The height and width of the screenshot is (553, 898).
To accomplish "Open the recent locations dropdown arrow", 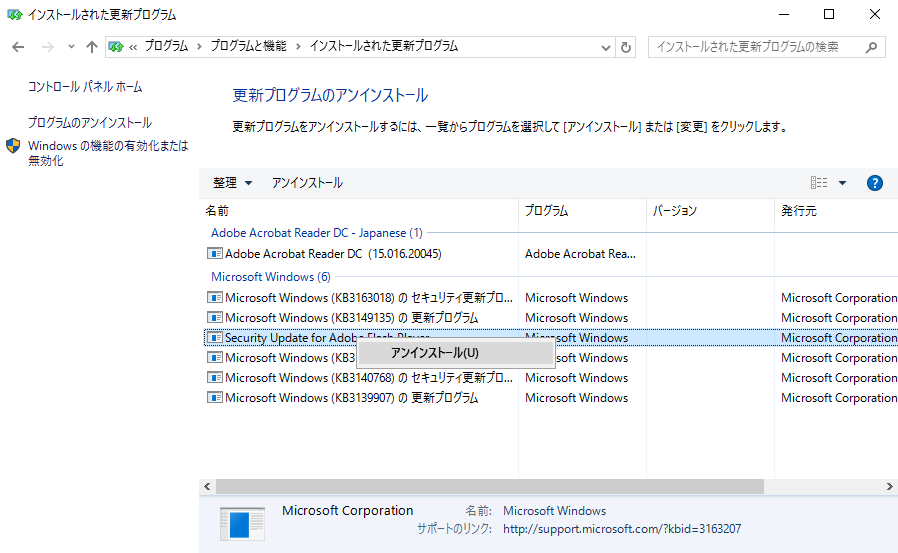I will click(71, 47).
